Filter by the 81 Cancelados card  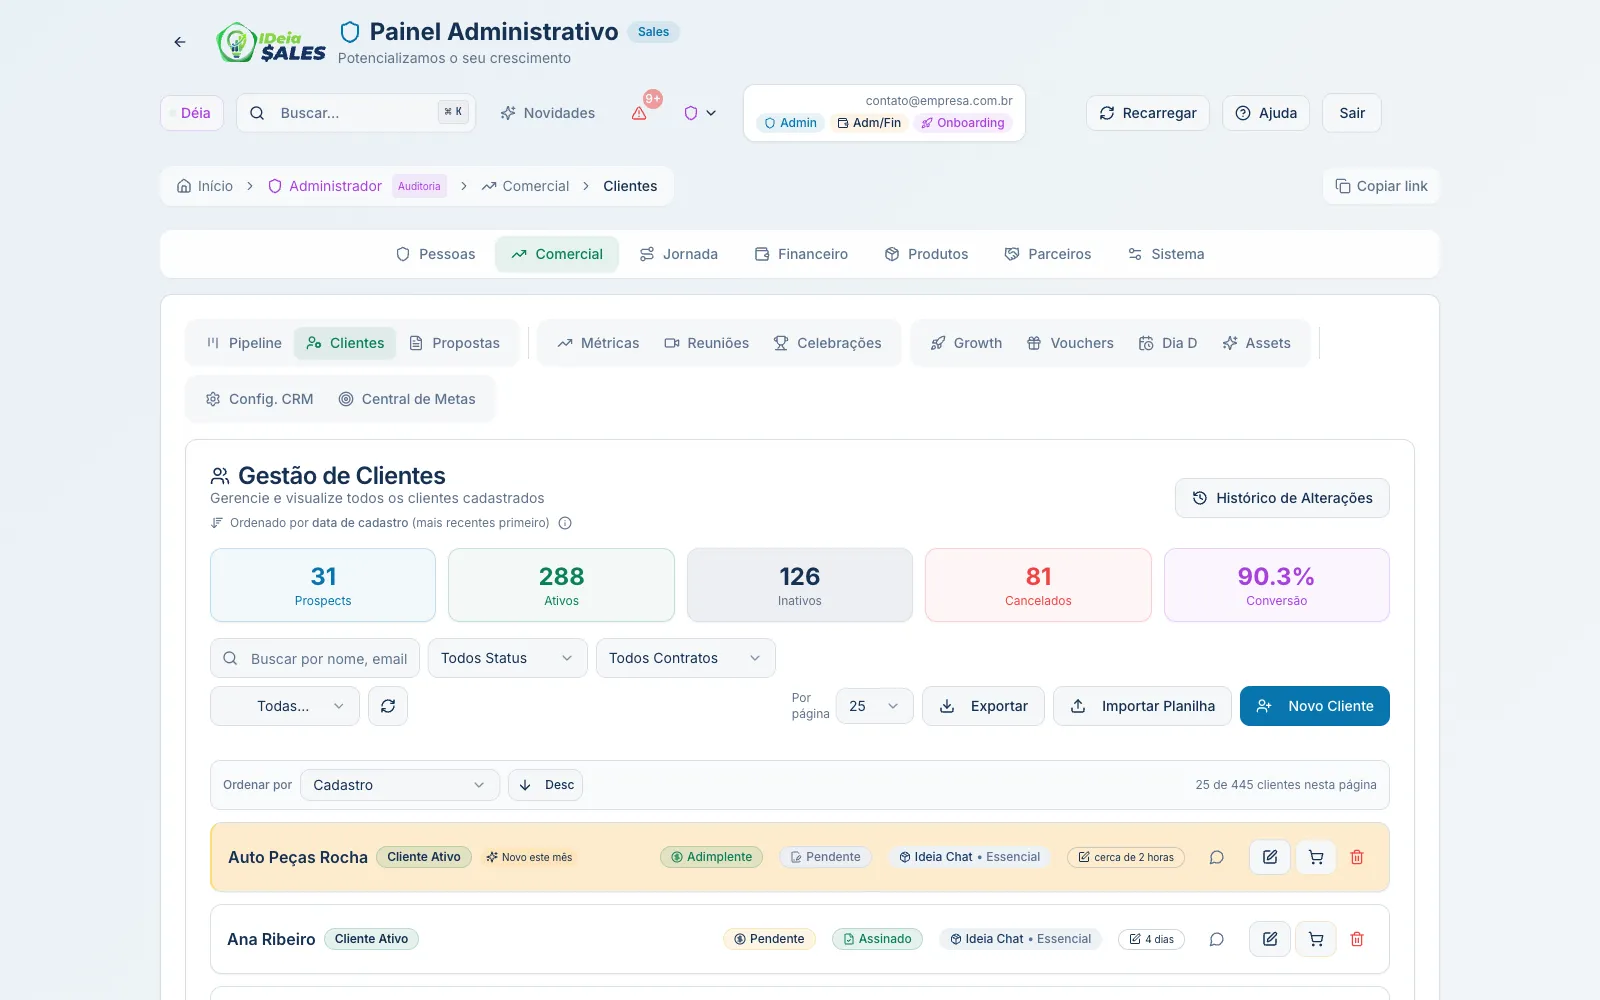pyautogui.click(x=1038, y=585)
